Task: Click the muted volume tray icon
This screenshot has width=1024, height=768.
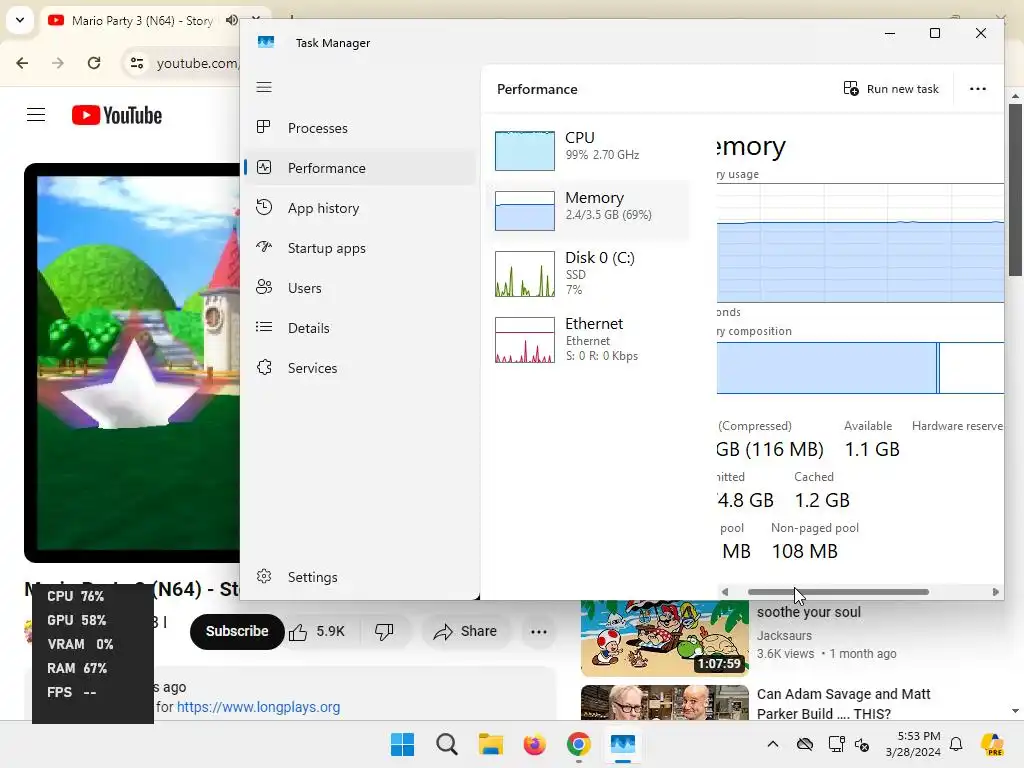Action: pos(862,744)
